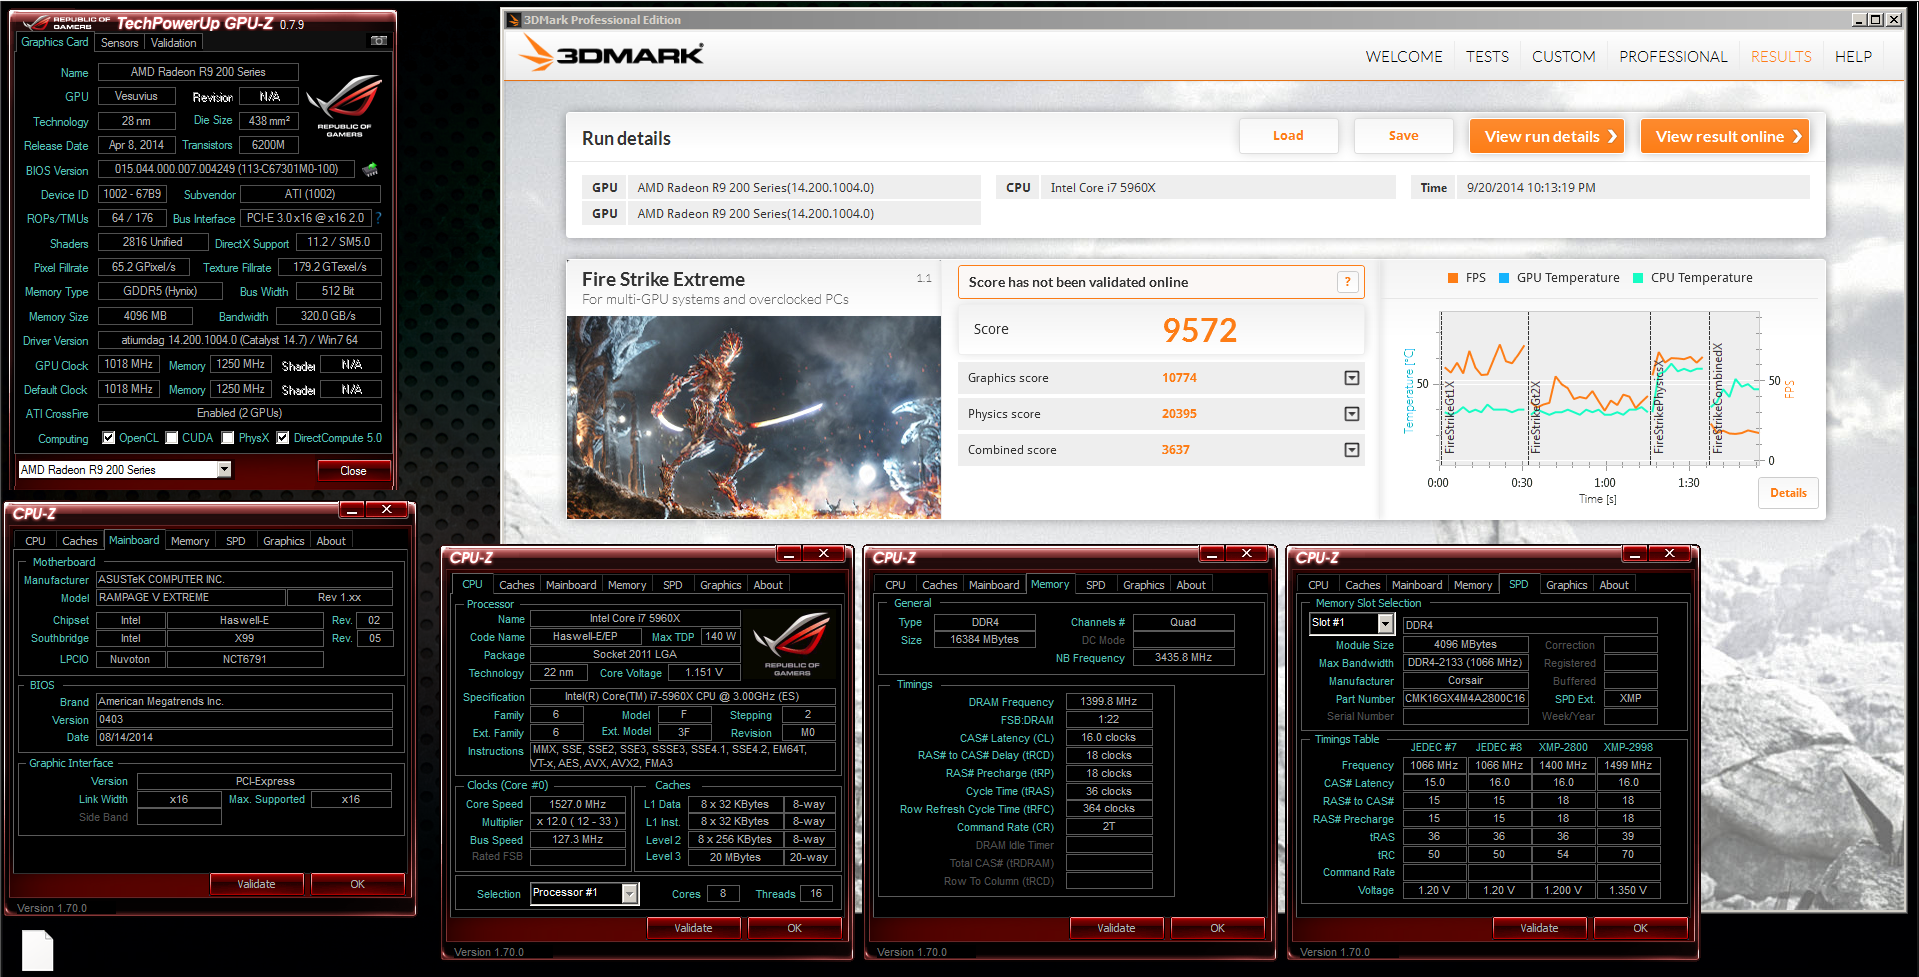
Task: Click the Graphics score value 10774
Action: [x=1179, y=378]
